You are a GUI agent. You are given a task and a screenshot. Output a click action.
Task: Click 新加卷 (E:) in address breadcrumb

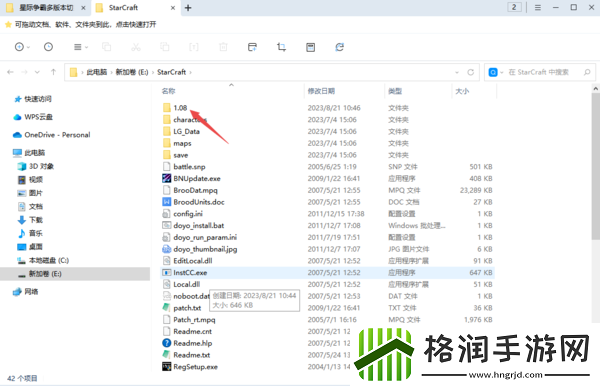132,72
